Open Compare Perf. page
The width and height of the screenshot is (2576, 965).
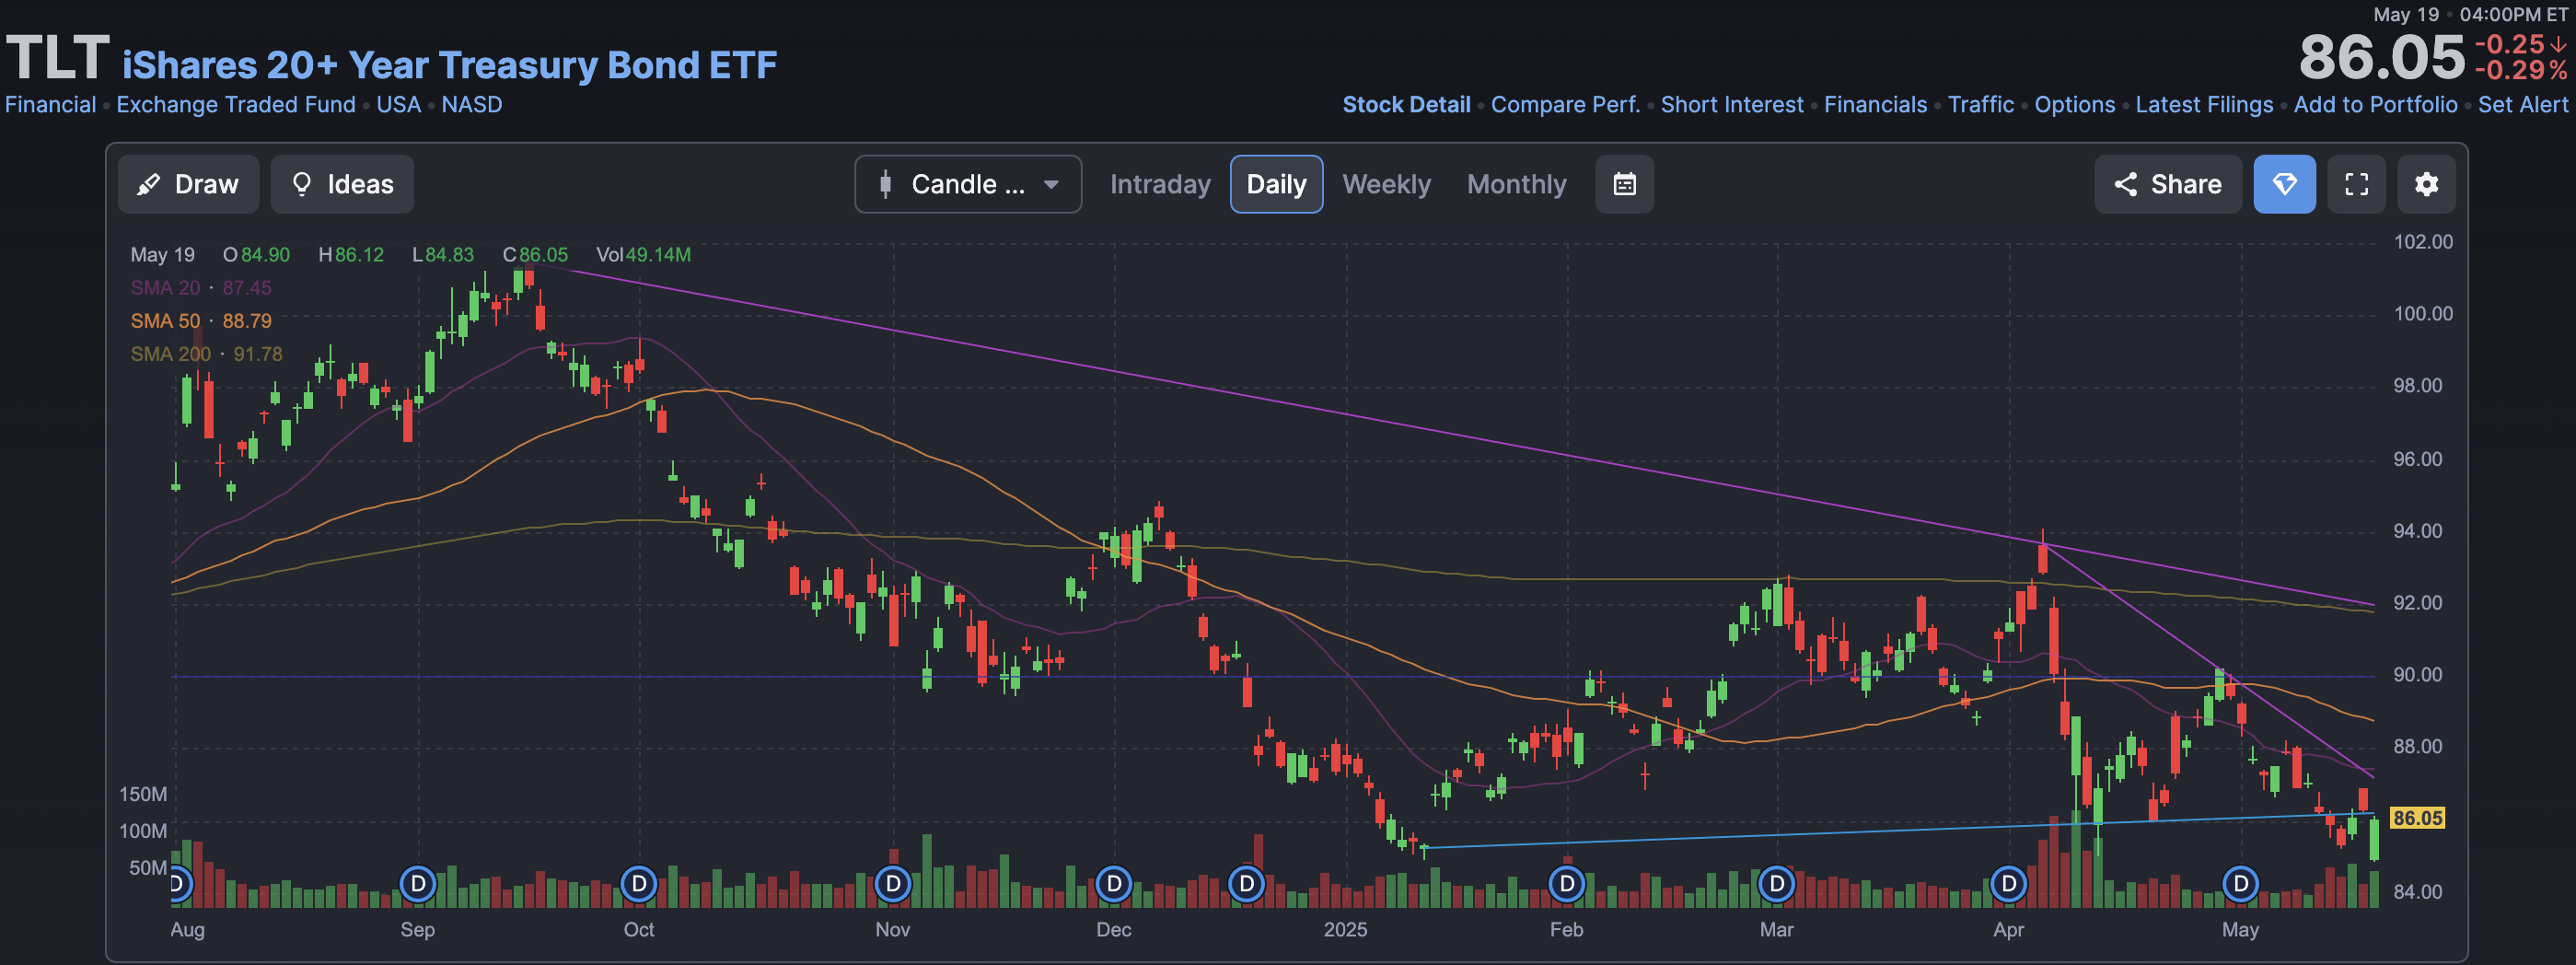pyautogui.click(x=1565, y=104)
